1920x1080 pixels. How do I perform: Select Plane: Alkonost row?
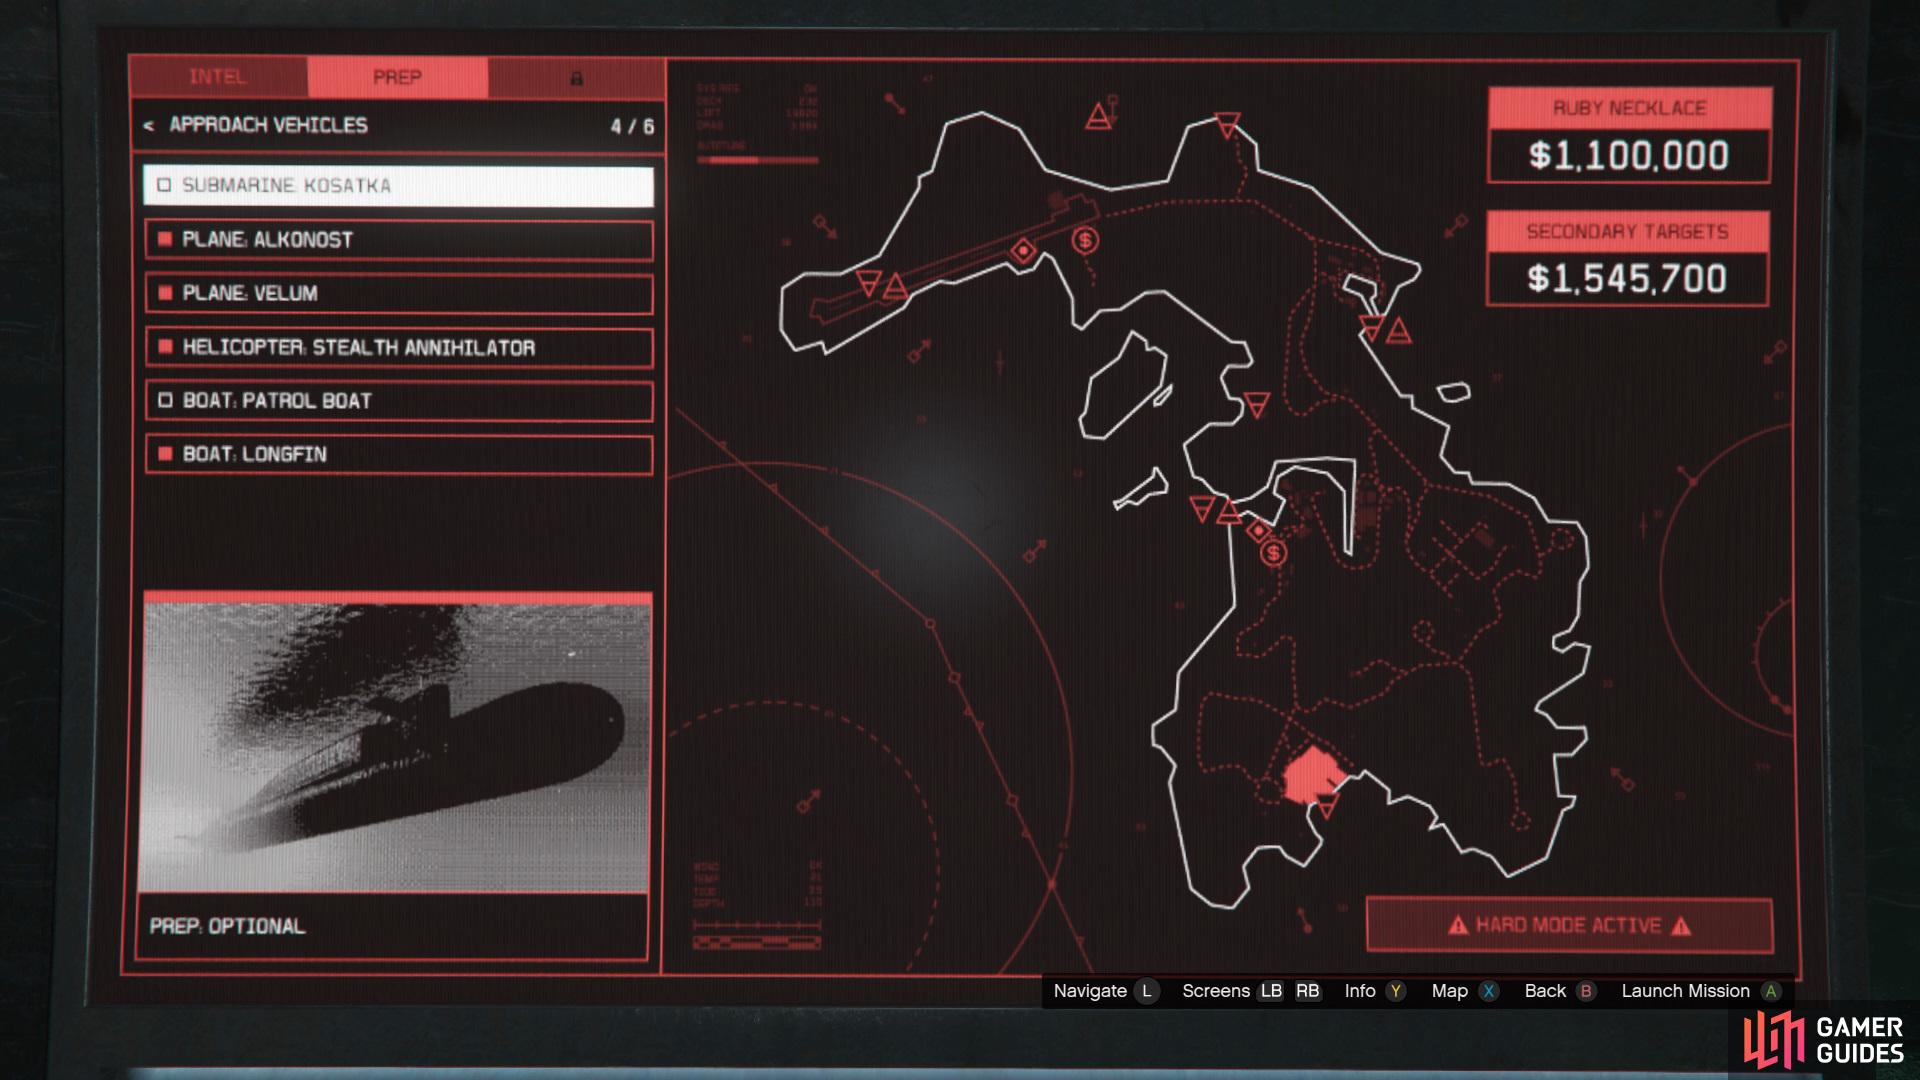(x=398, y=240)
